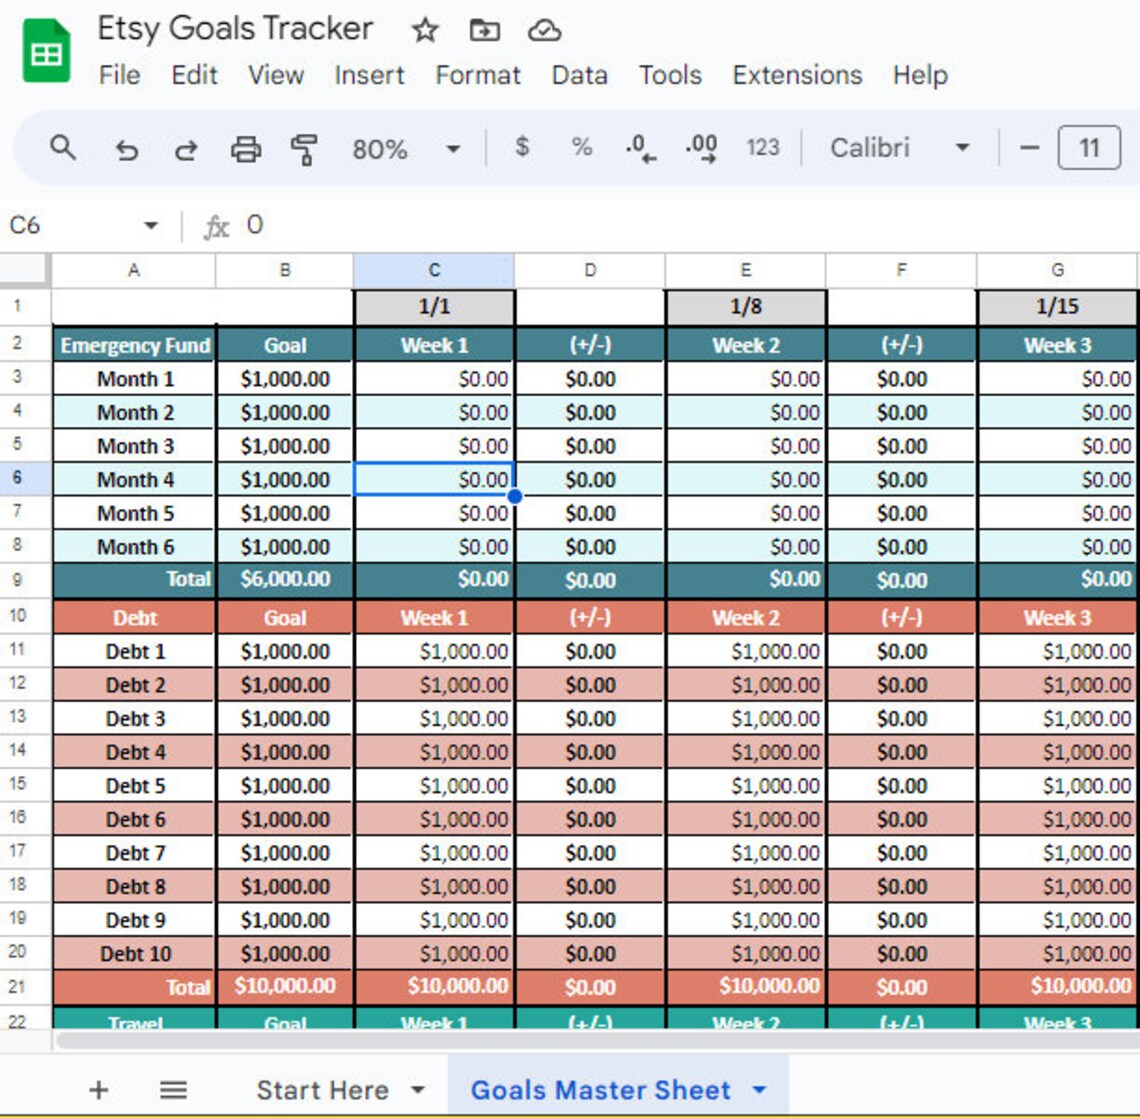This screenshot has width=1140, height=1118.
Task: Open the zoom level dropdown
Action: [453, 148]
